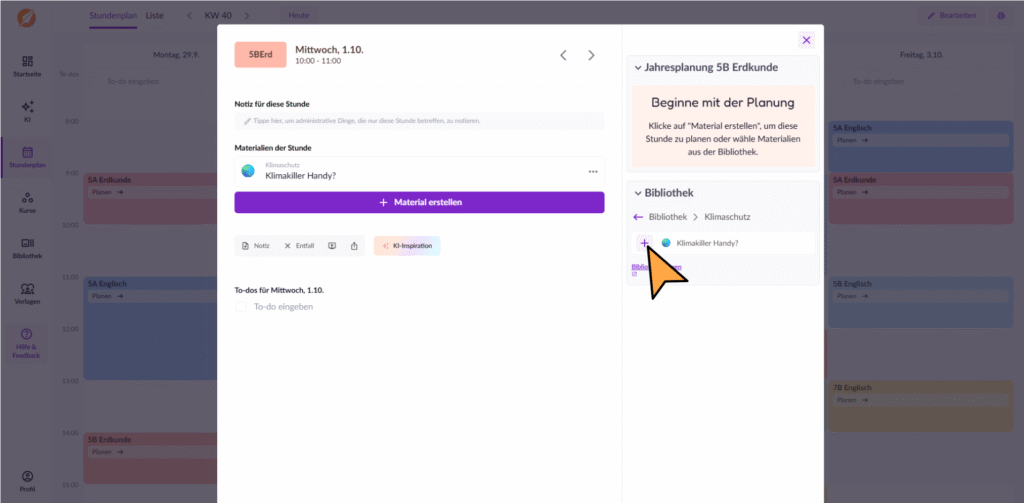Select the Bibliothek breadcrumb entry
The height and width of the screenshot is (503, 1024).
click(x=667, y=216)
